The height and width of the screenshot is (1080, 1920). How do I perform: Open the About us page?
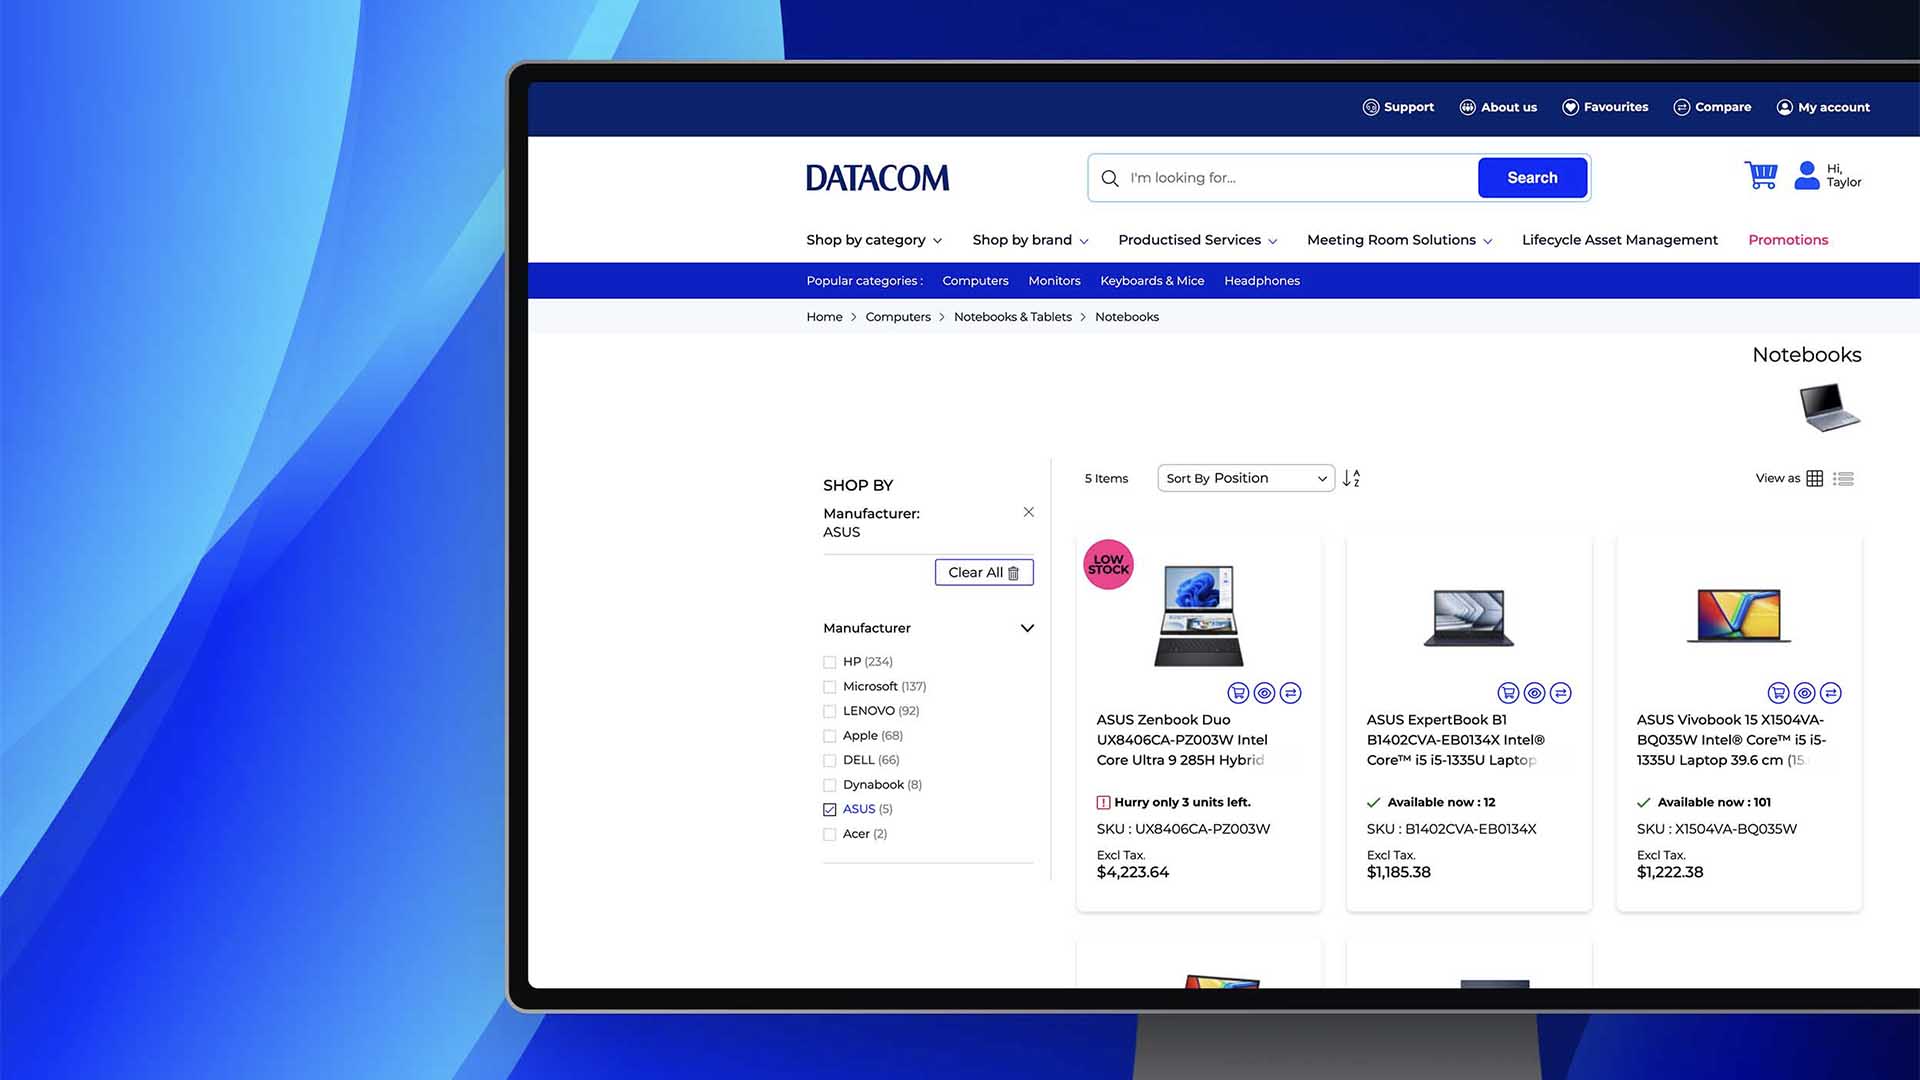tap(1498, 107)
